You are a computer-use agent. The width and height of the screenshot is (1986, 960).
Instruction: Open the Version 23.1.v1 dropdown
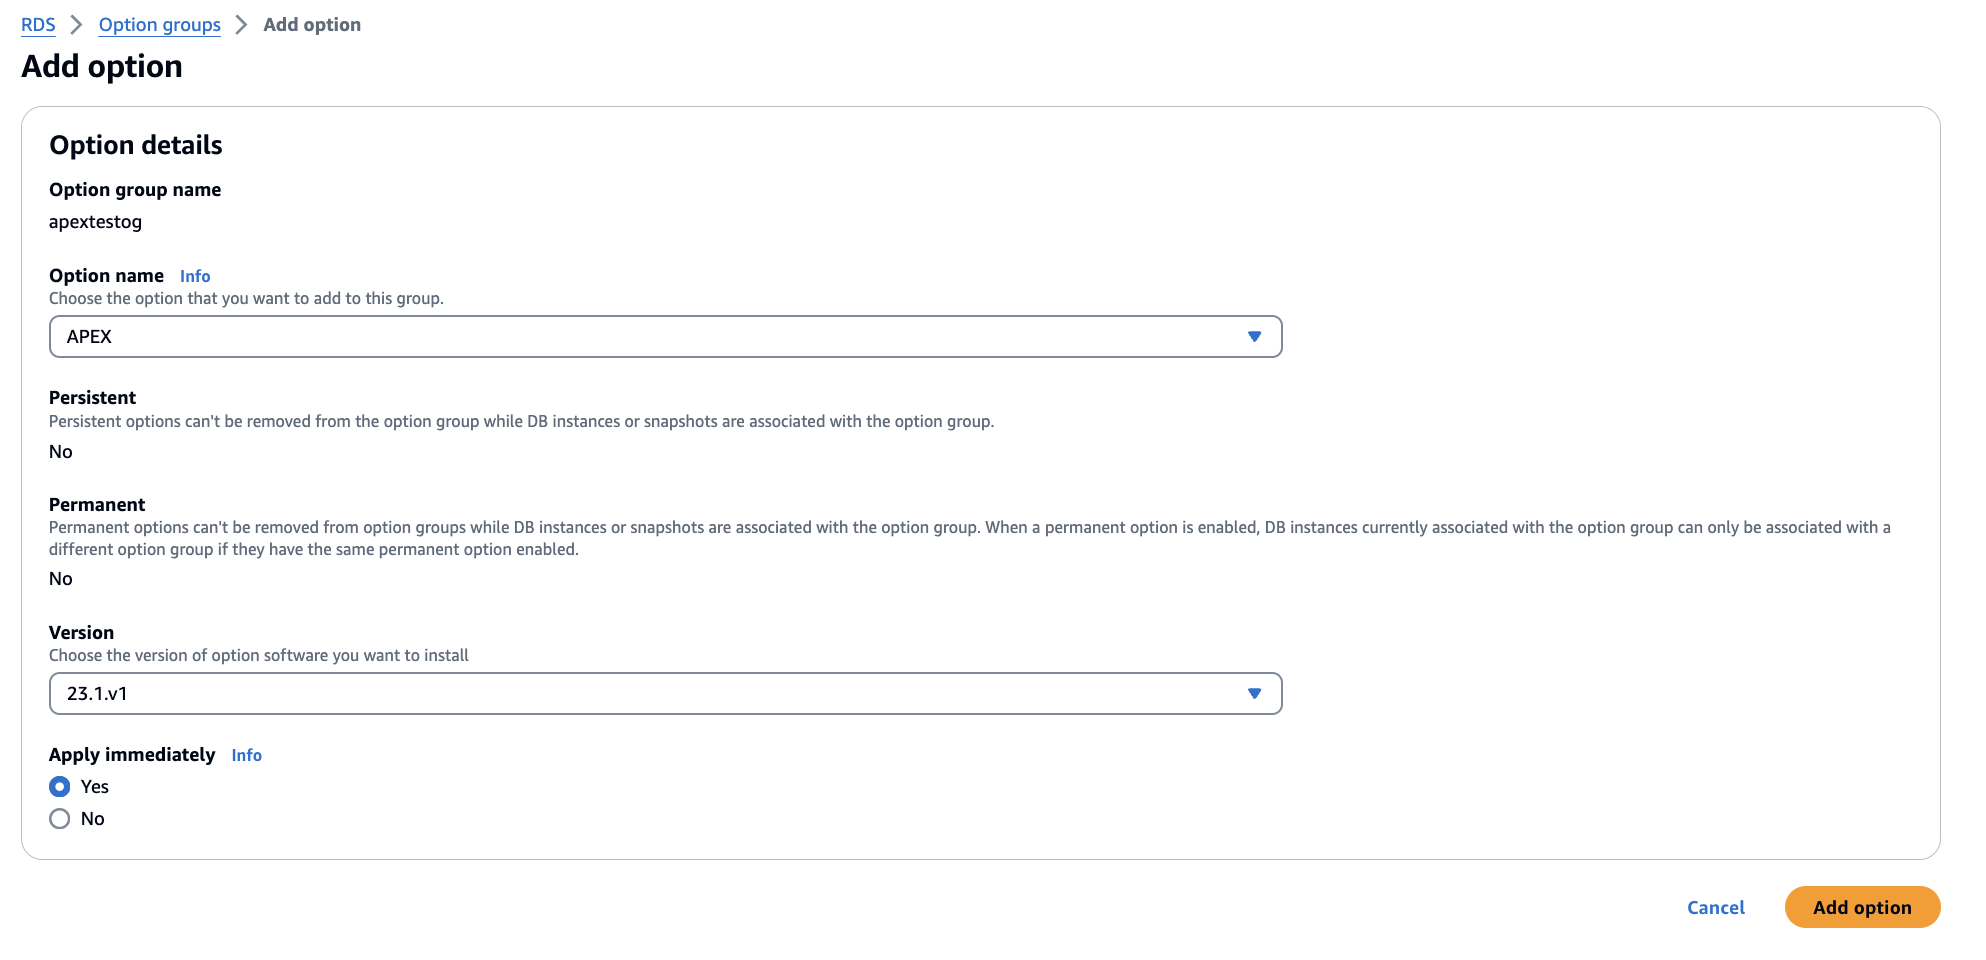(x=666, y=694)
